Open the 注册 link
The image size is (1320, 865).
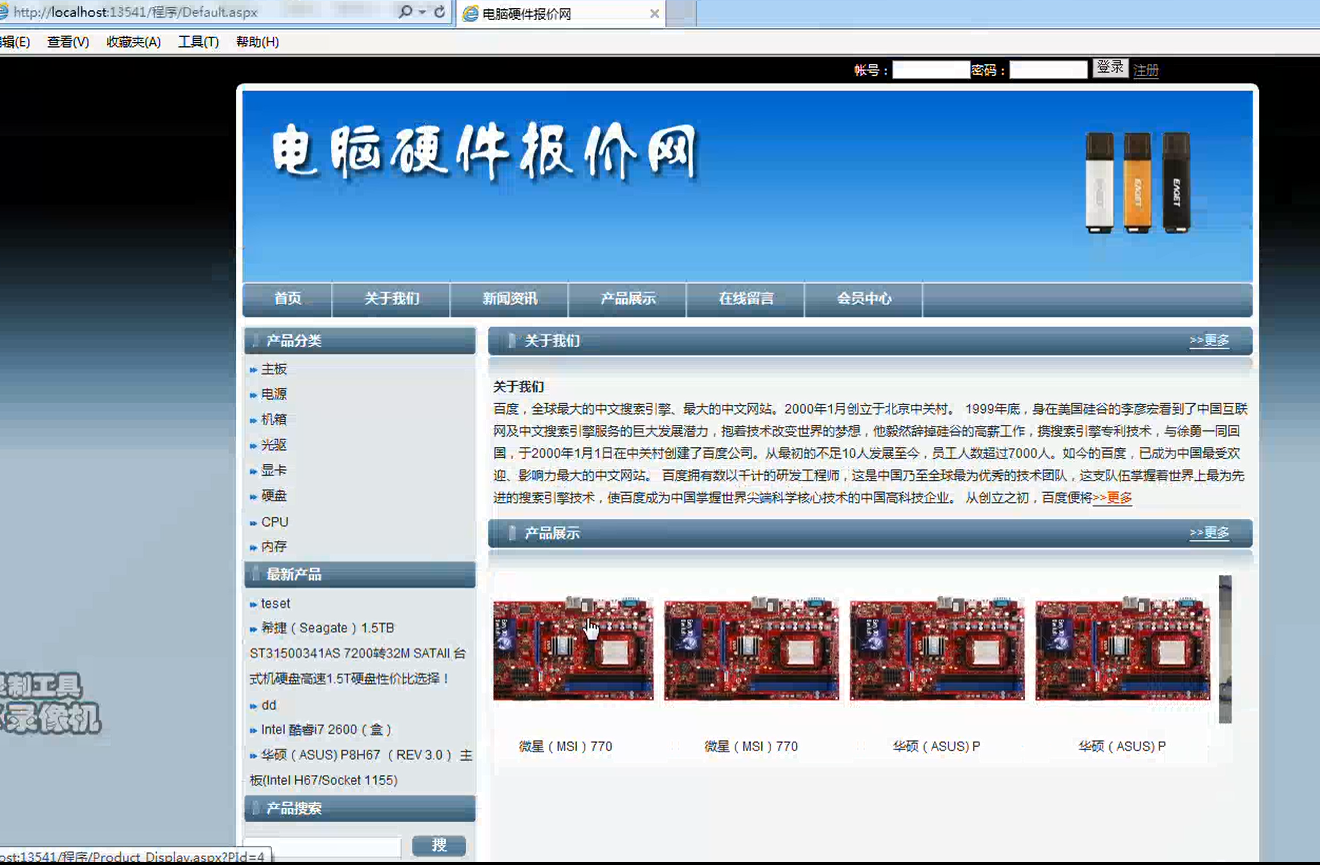[1146, 70]
